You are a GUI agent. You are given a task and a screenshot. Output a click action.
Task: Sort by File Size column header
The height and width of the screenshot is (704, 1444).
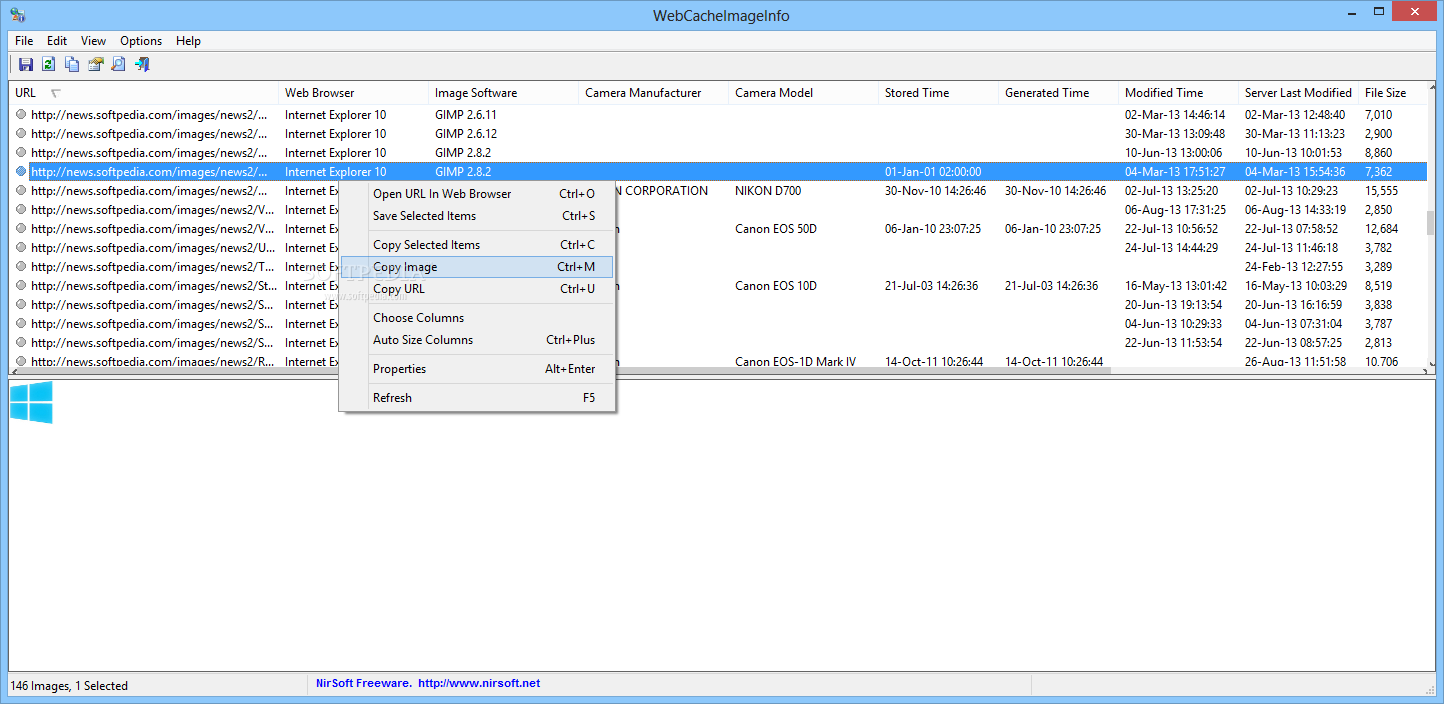click(1392, 93)
